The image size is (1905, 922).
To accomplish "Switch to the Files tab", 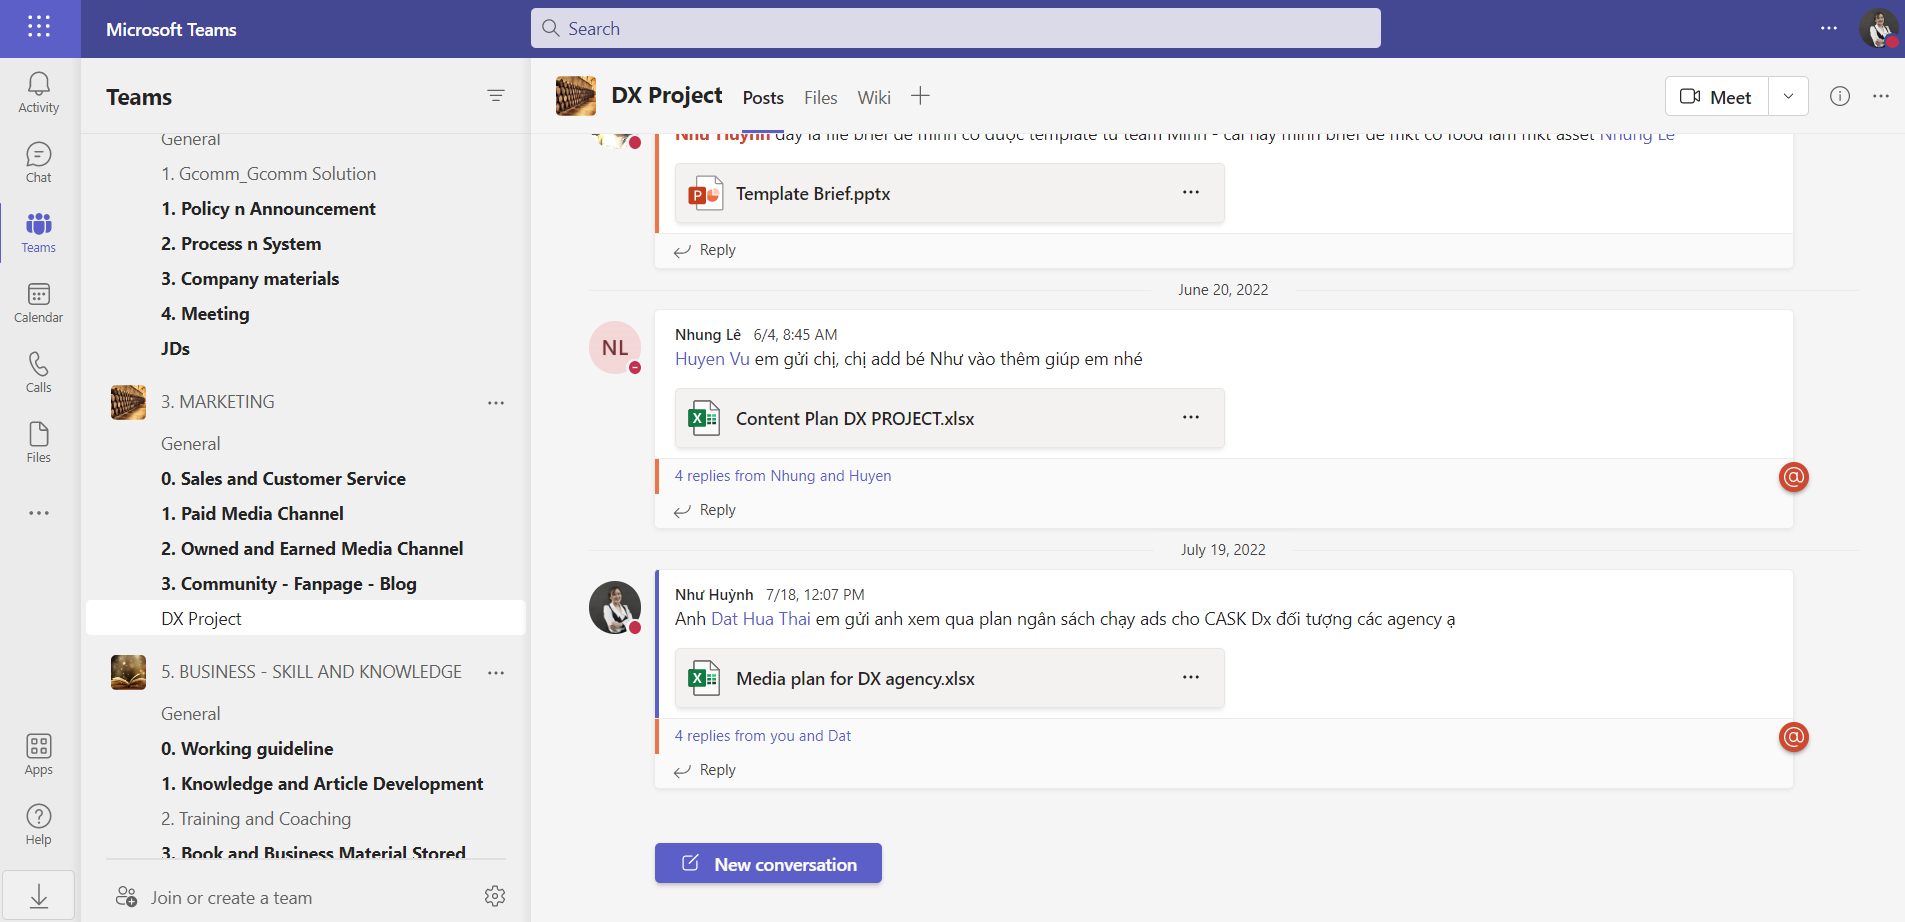I will click(x=820, y=98).
